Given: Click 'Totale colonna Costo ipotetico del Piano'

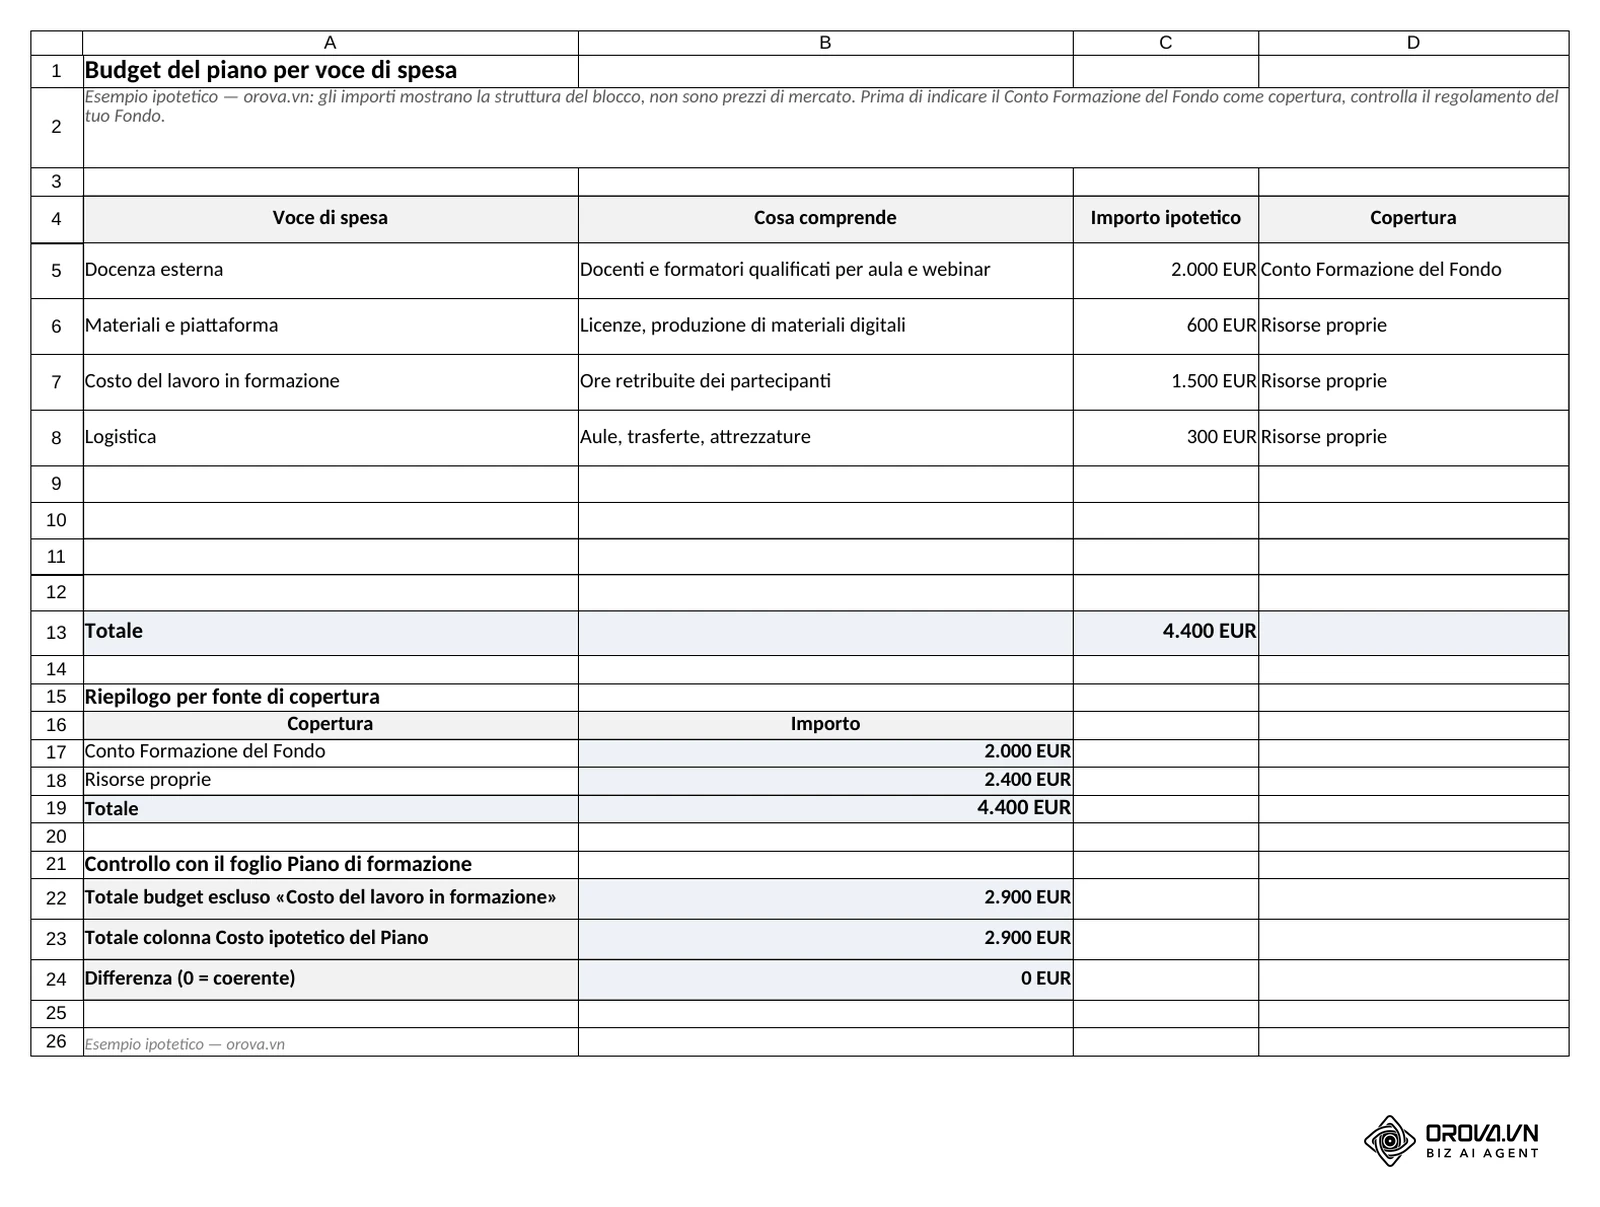Looking at the screenshot, I should point(256,938).
